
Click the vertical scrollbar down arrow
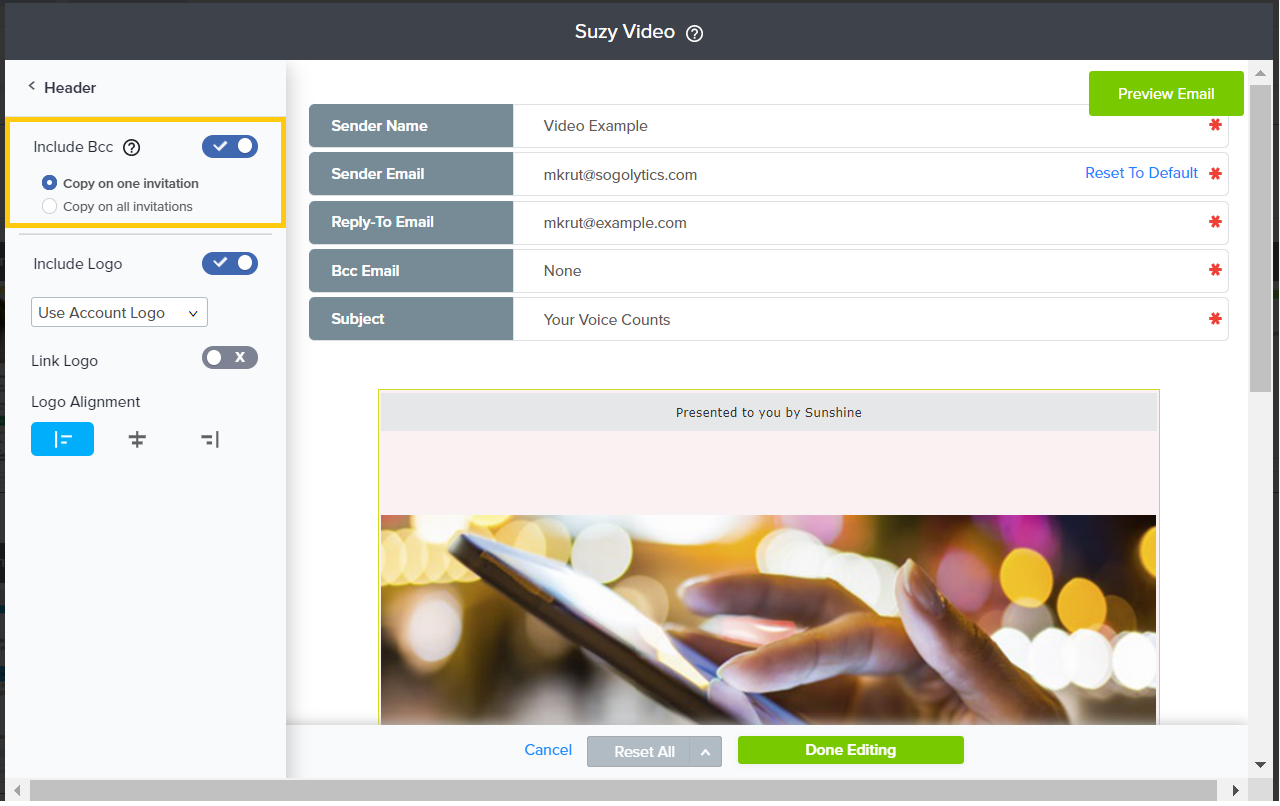point(1260,765)
